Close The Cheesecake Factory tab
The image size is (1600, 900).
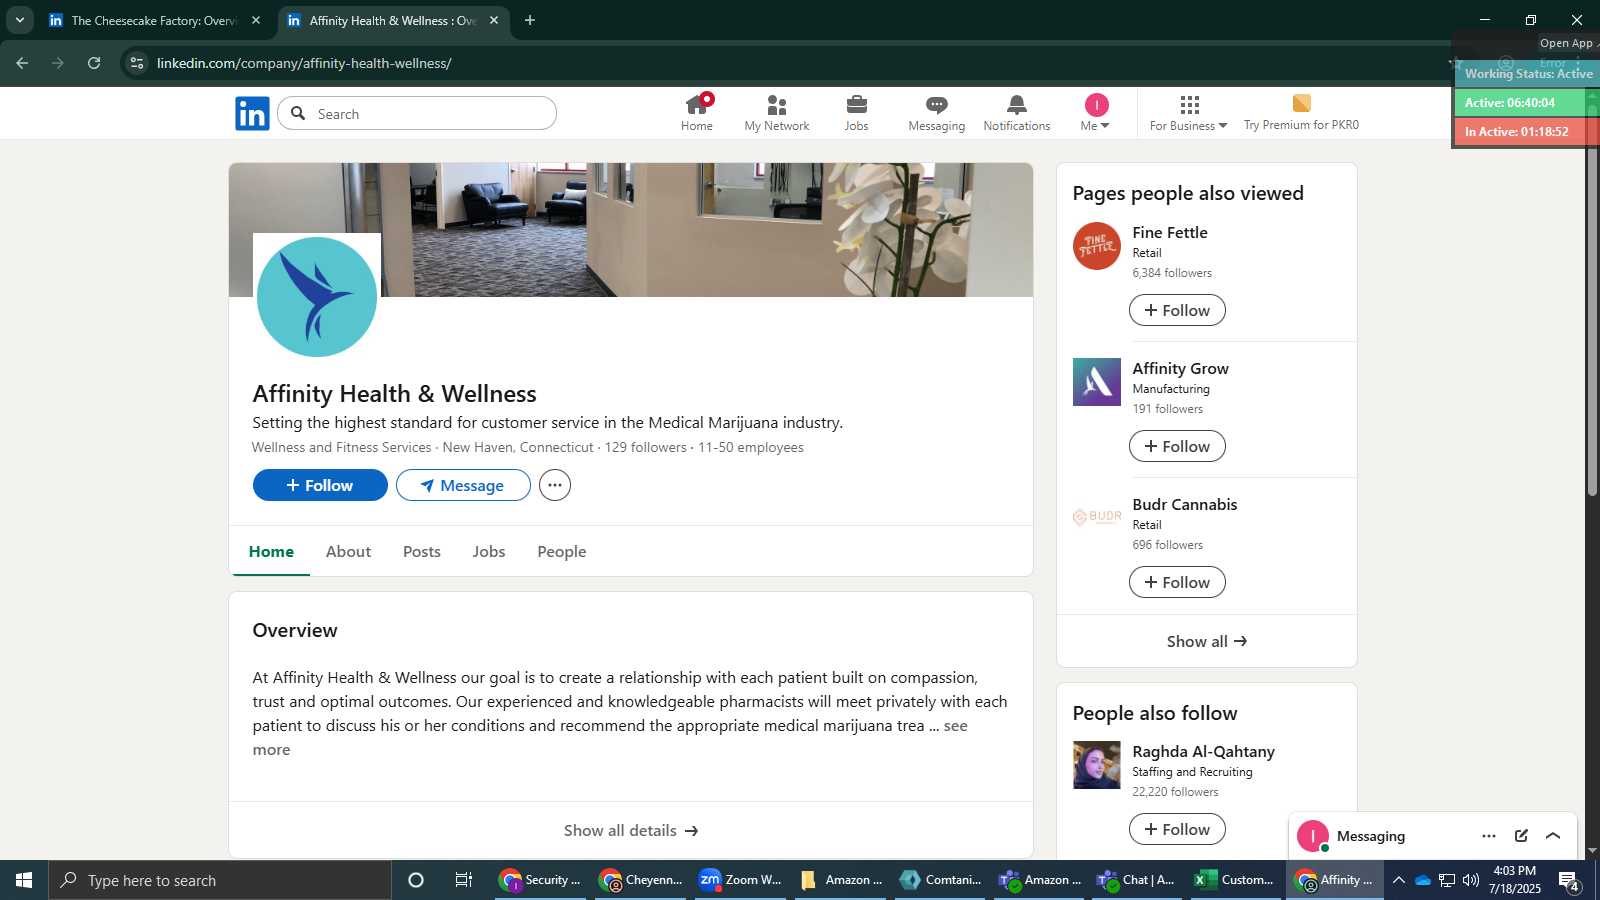pyautogui.click(x=256, y=20)
